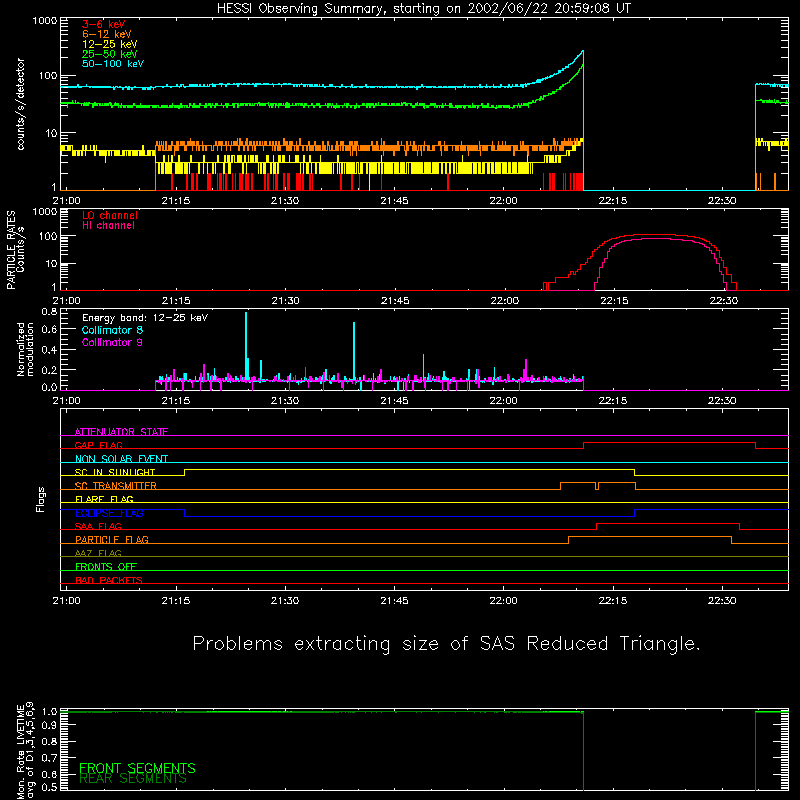Click the counts/s/detector axis label
This screenshot has height=800, width=800.
20,104
